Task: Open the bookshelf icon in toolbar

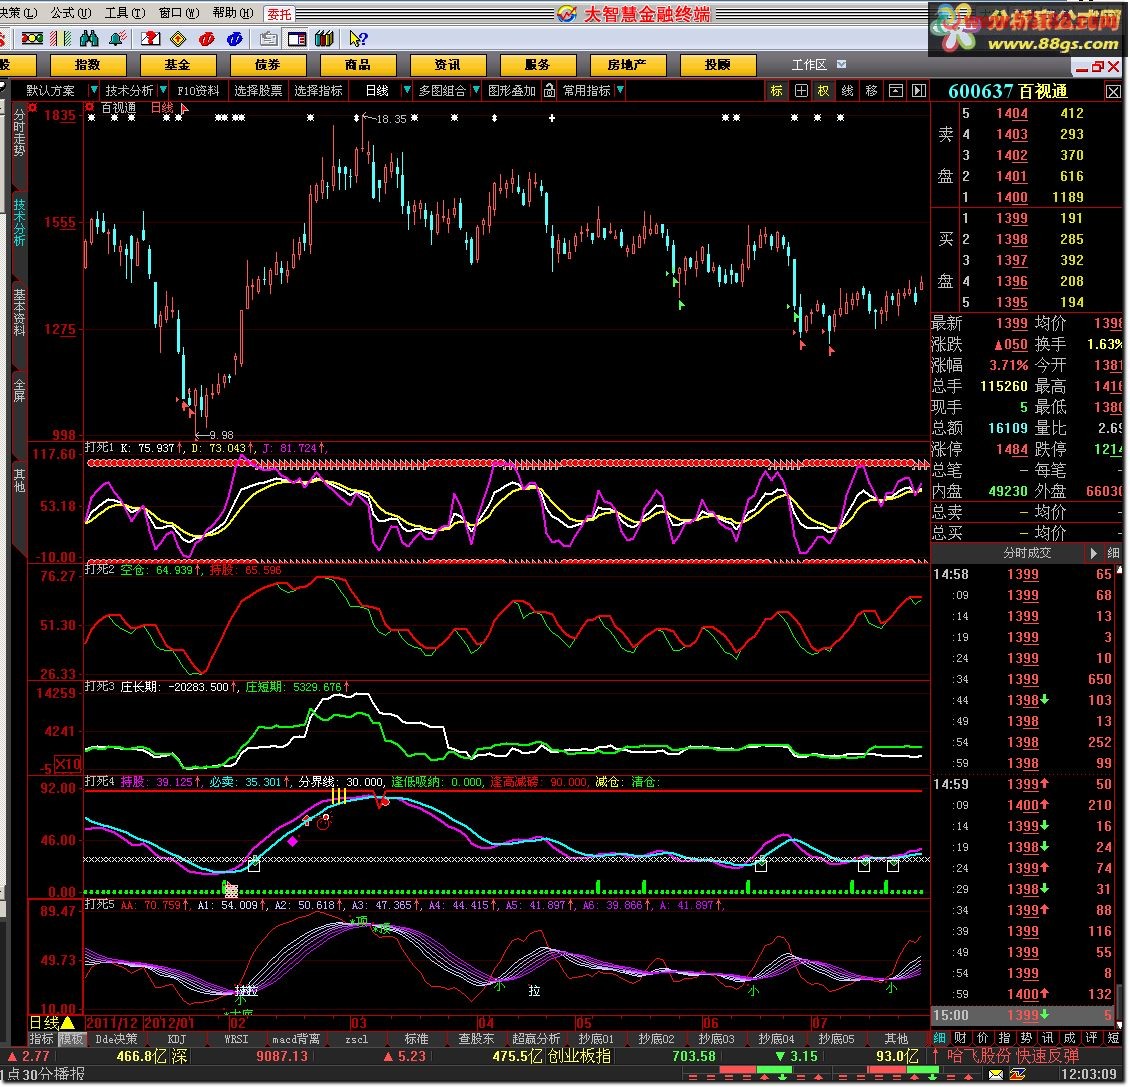Action: (x=323, y=39)
